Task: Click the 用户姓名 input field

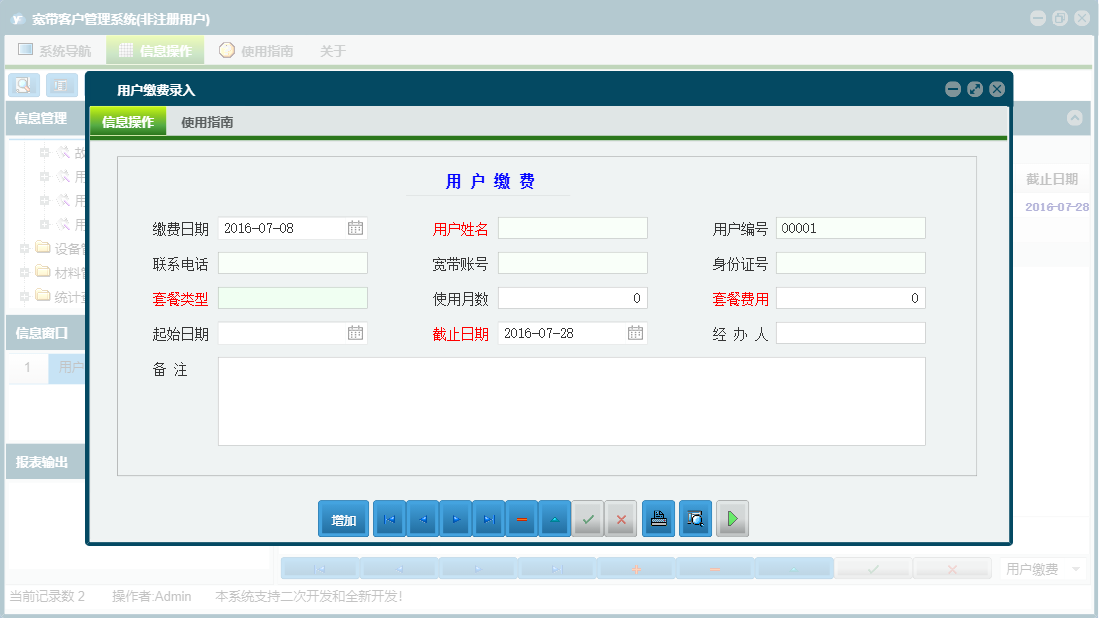Action: [x=572, y=227]
